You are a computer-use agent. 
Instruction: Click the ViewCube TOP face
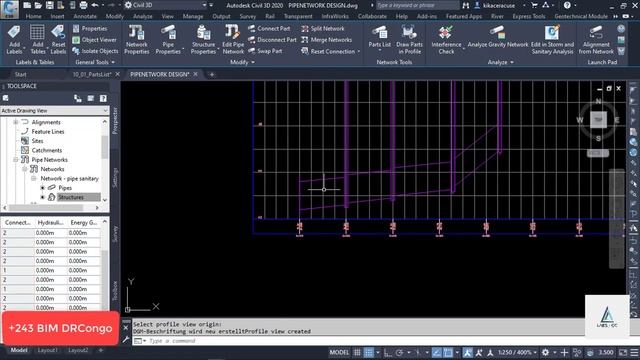click(598, 120)
